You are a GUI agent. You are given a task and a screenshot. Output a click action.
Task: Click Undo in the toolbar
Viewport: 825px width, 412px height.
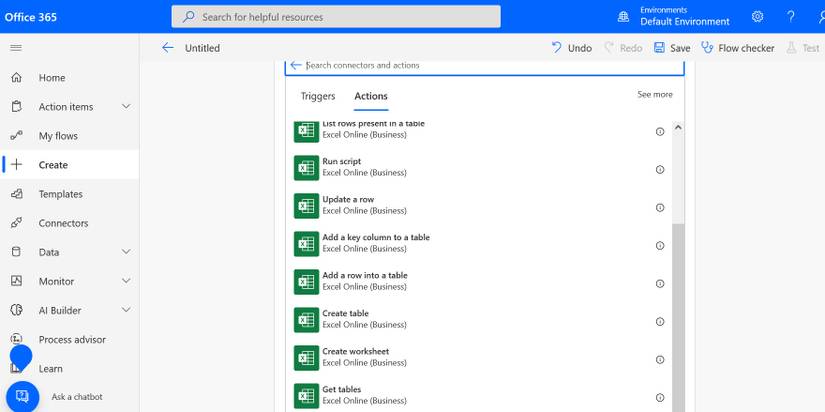(571, 48)
